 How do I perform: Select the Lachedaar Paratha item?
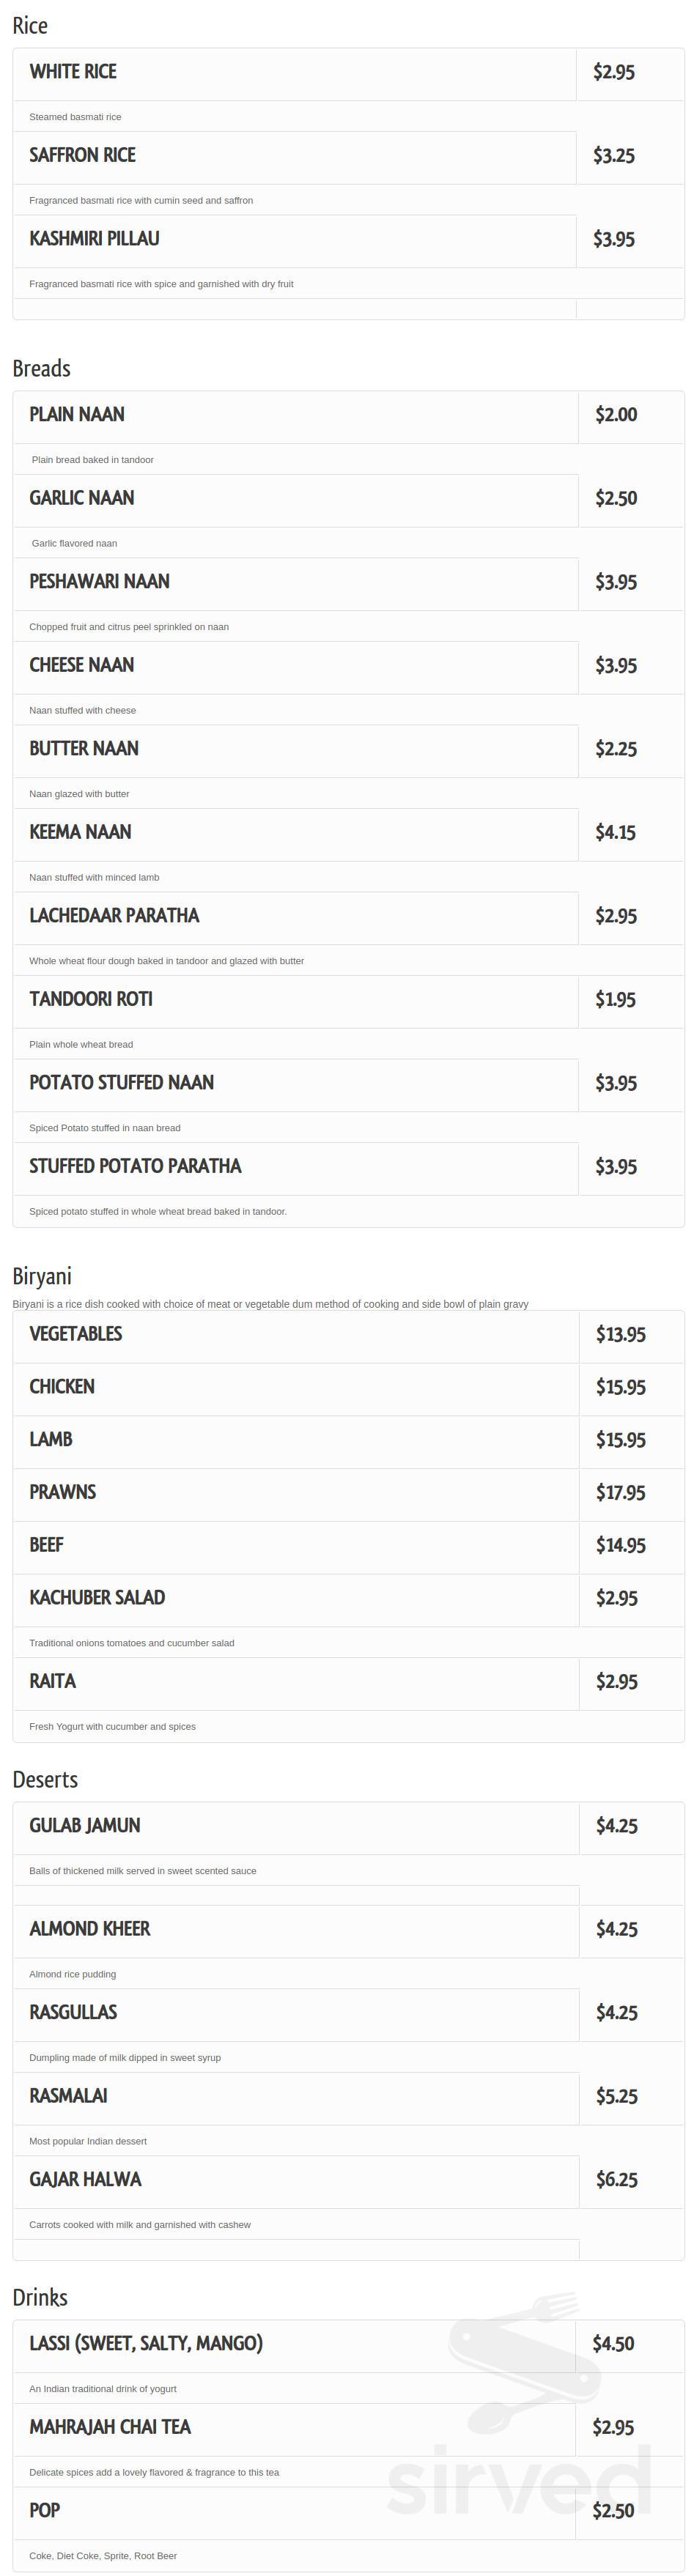click(x=114, y=915)
